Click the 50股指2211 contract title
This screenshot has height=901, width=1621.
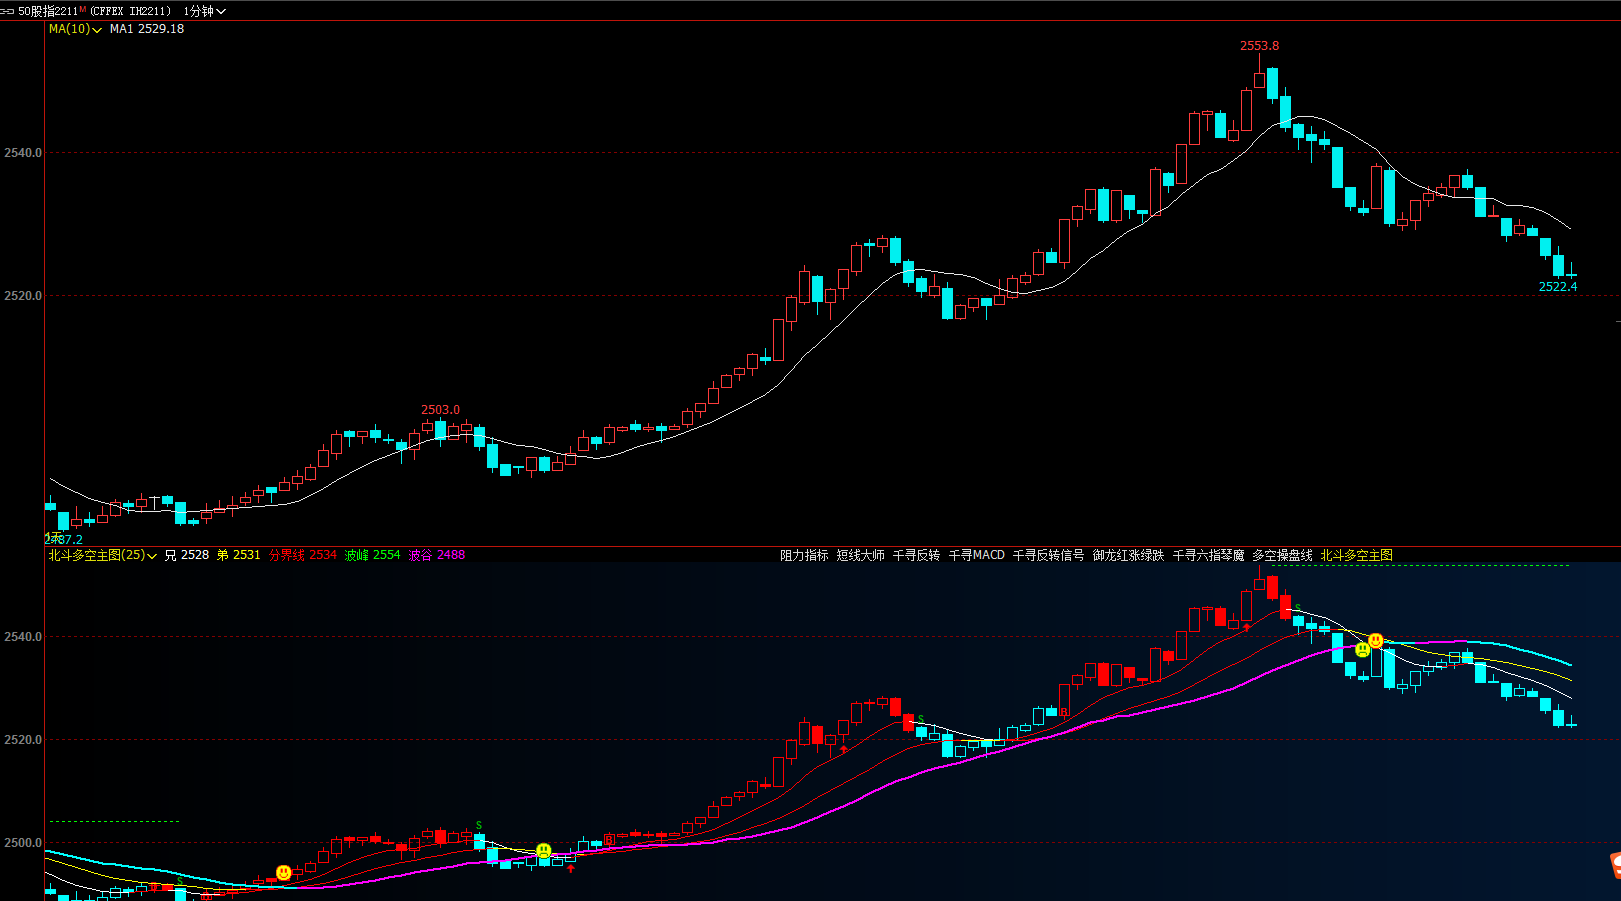[47, 11]
